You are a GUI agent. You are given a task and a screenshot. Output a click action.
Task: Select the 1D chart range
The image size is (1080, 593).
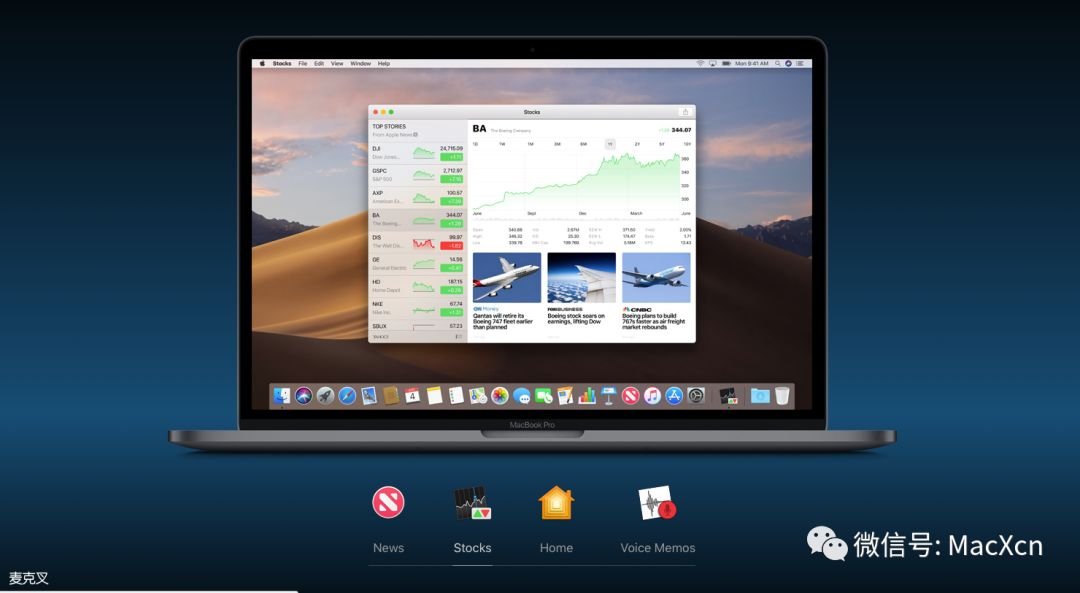tap(475, 144)
